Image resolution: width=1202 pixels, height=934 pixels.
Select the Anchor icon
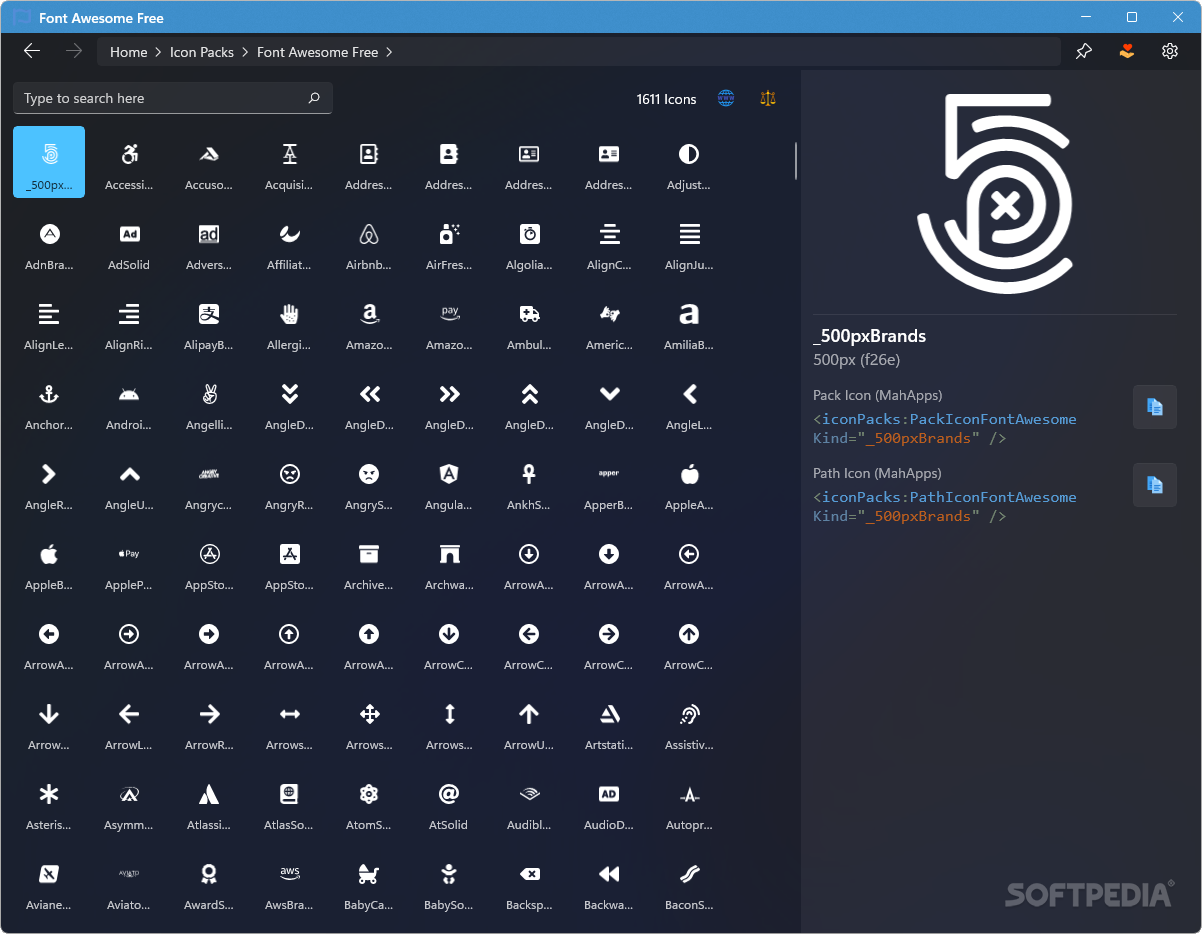click(x=49, y=402)
